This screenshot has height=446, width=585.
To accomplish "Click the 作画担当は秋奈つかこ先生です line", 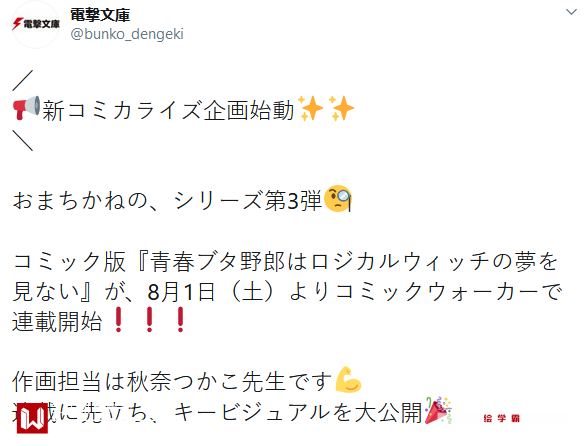I will pyautogui.click(x=172, y=381).
